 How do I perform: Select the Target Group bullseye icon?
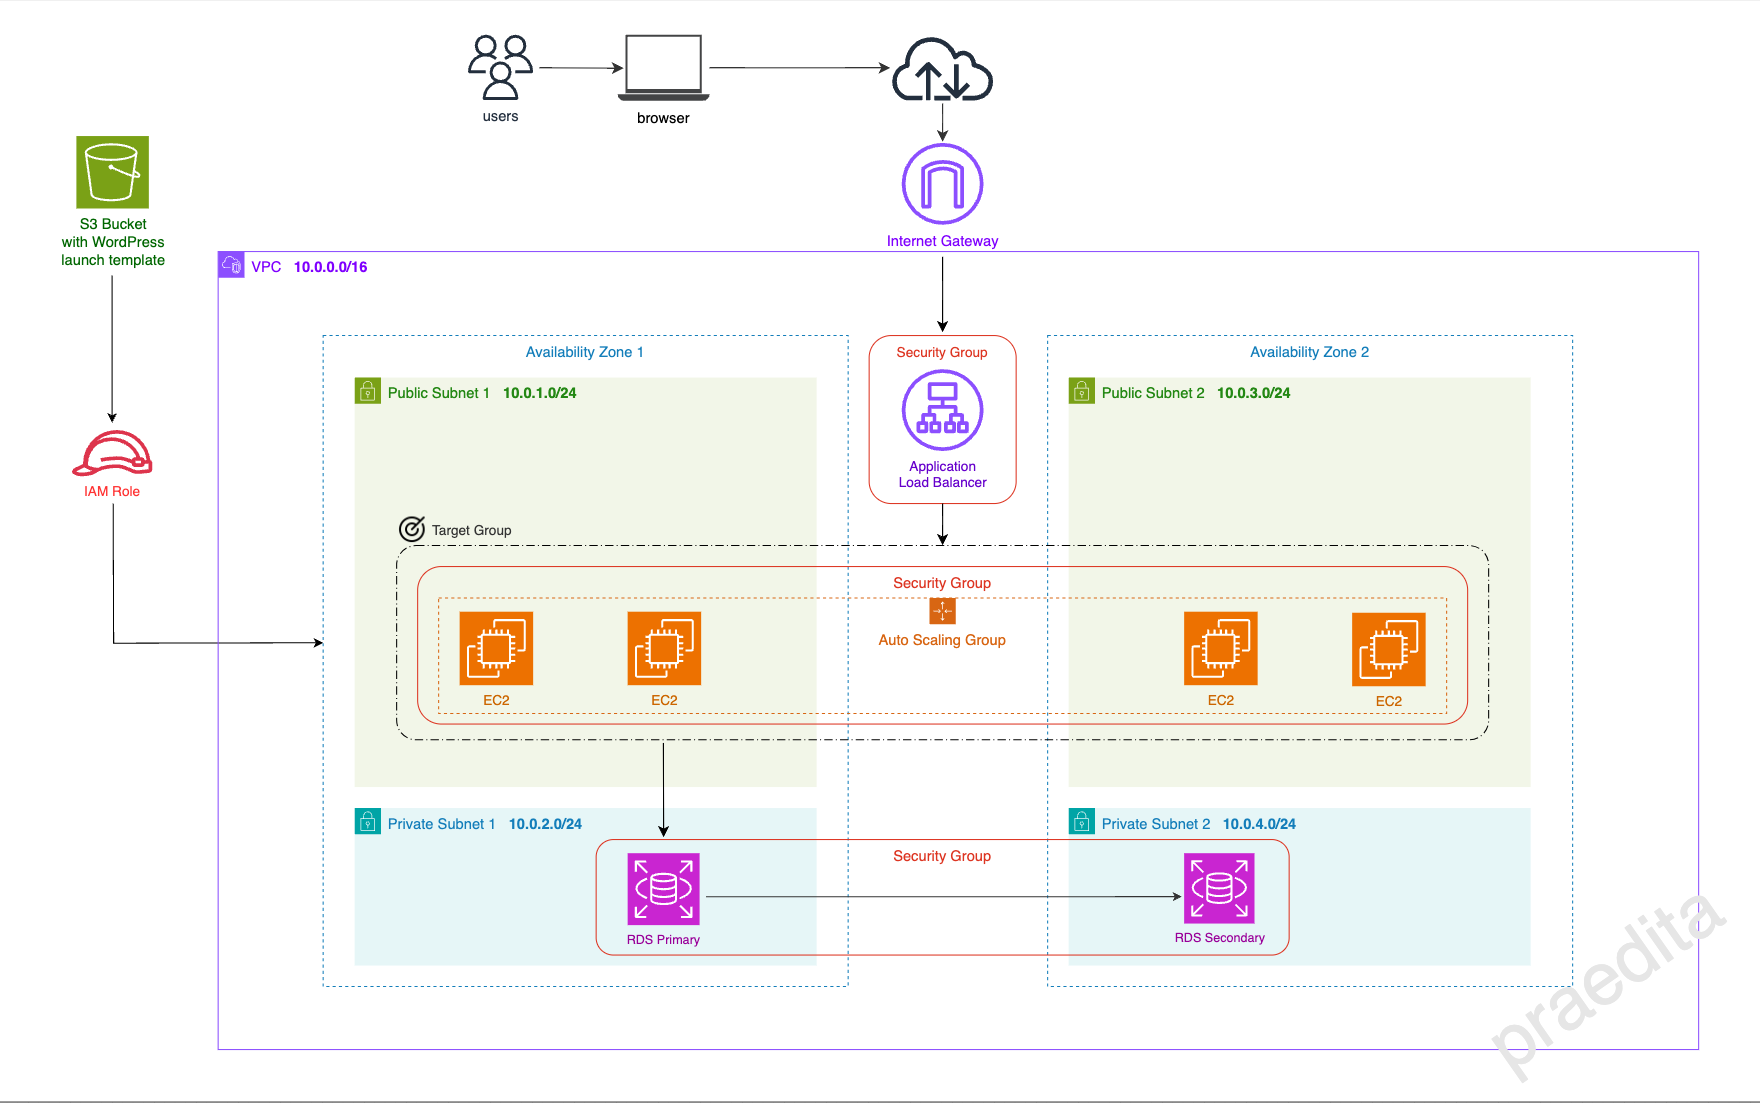click(412, 529)
